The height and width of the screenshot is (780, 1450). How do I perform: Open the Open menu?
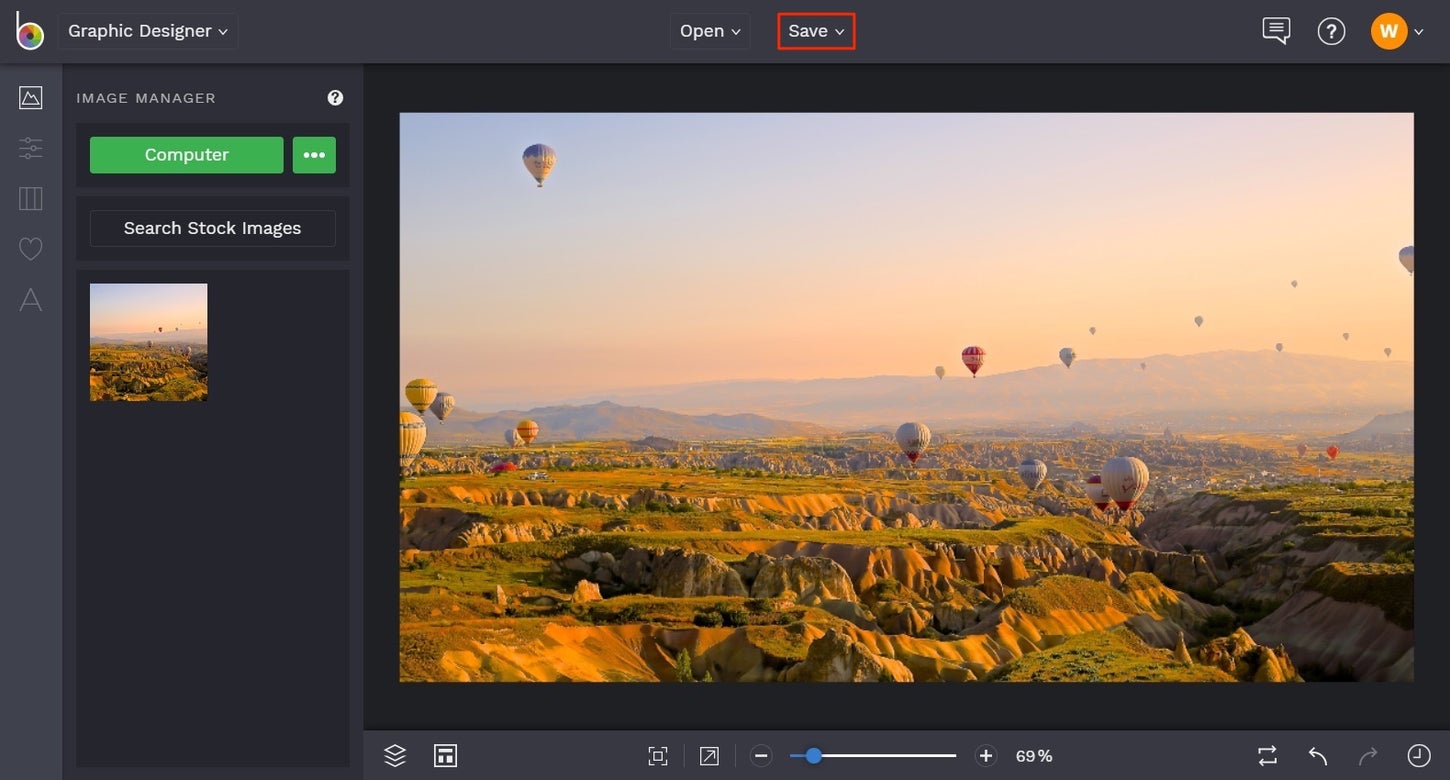(709, 30)
